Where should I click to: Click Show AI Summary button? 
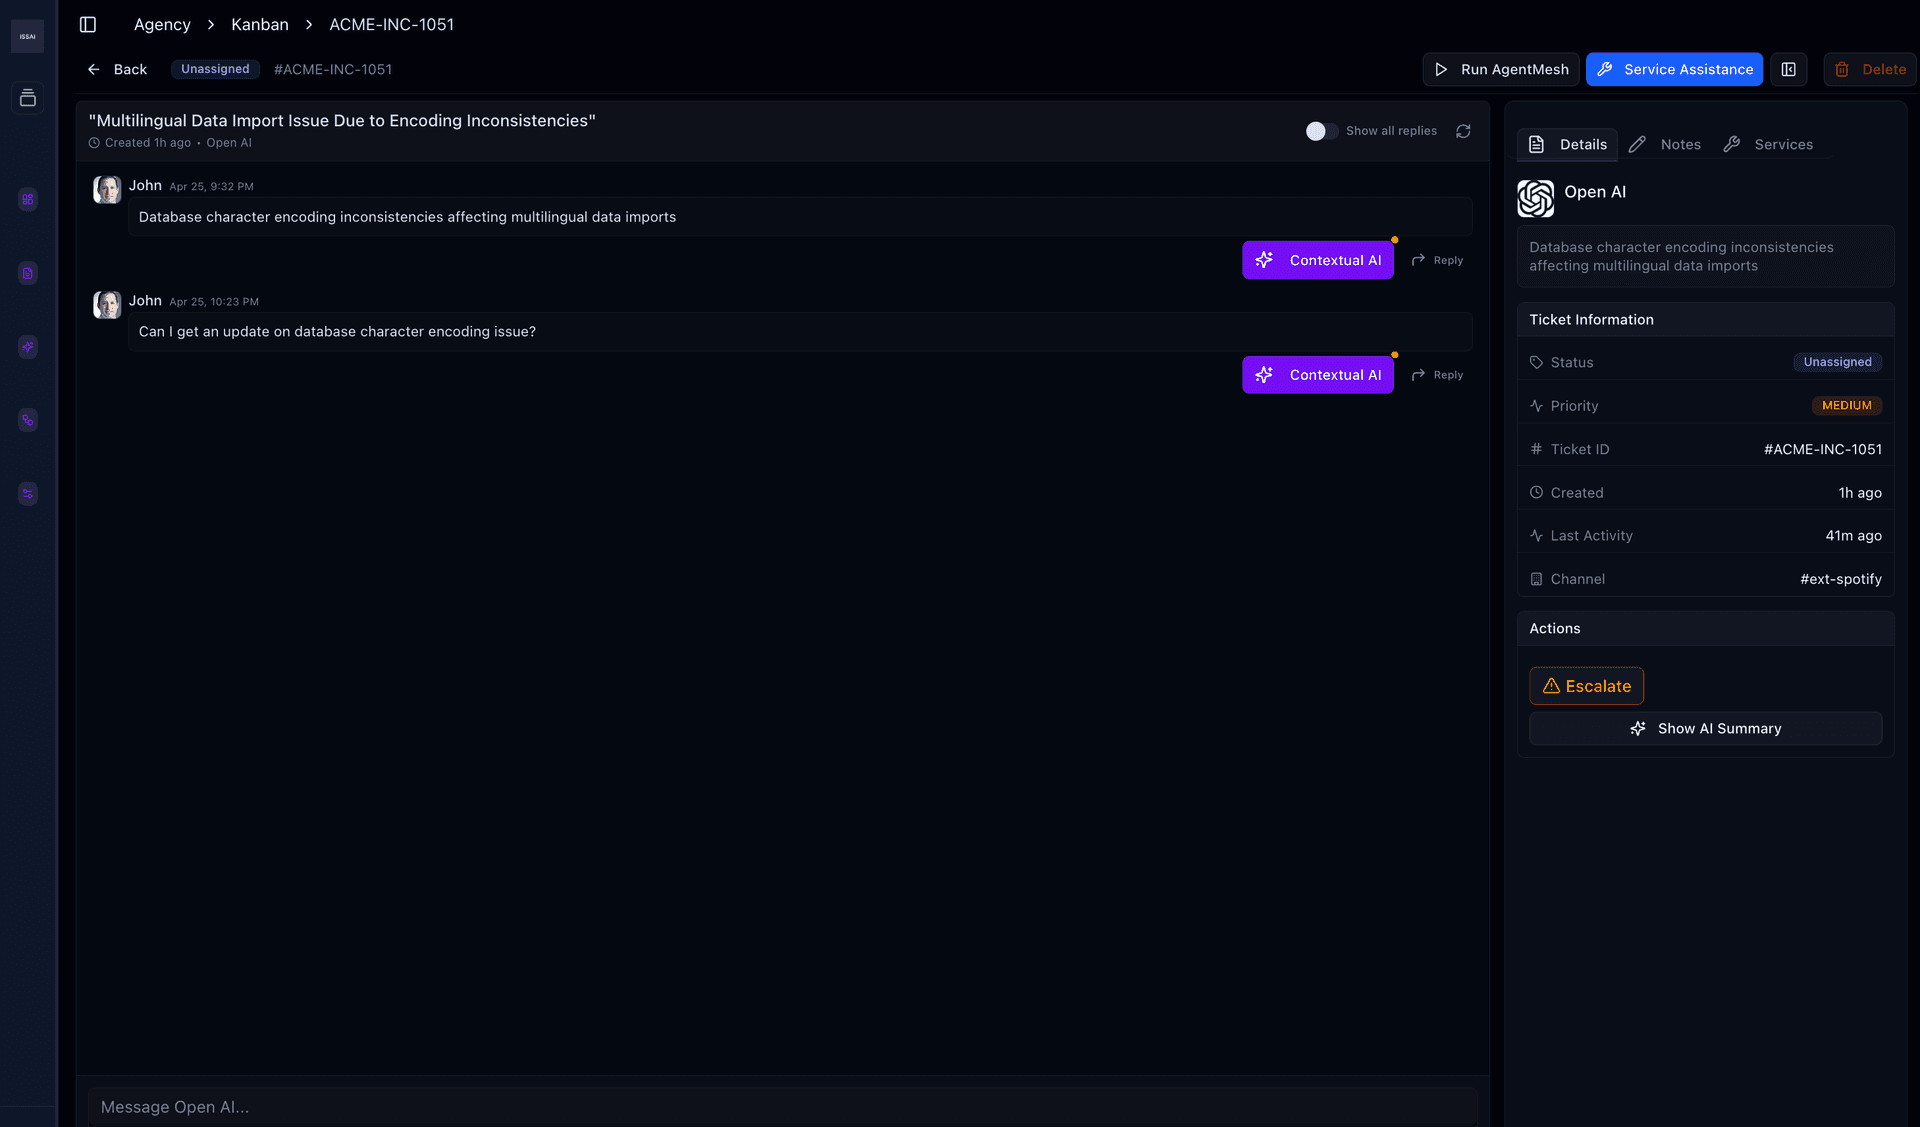[1705, 729]
